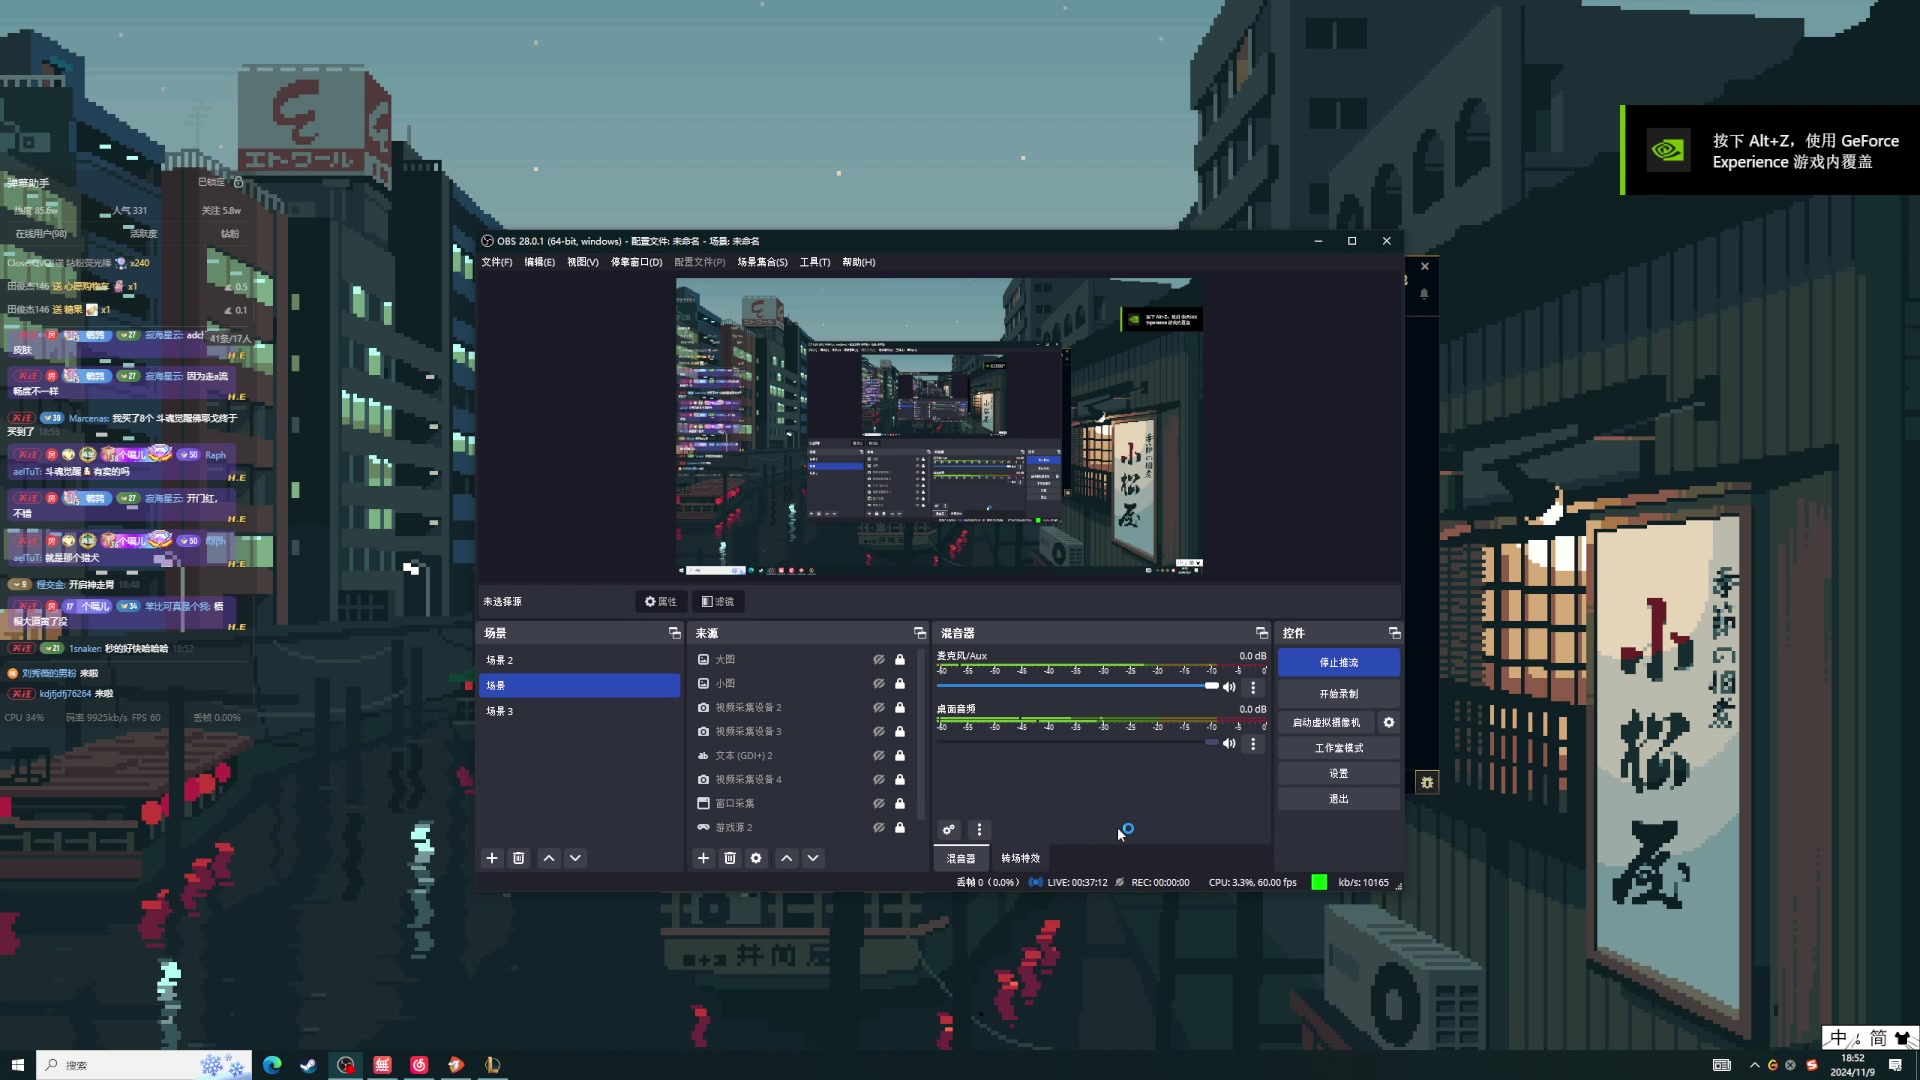The width and height of the screenshot is (1920, 1080).
Task: Move source down in 来源 toolbar
Action: click(x=813, y=858)
